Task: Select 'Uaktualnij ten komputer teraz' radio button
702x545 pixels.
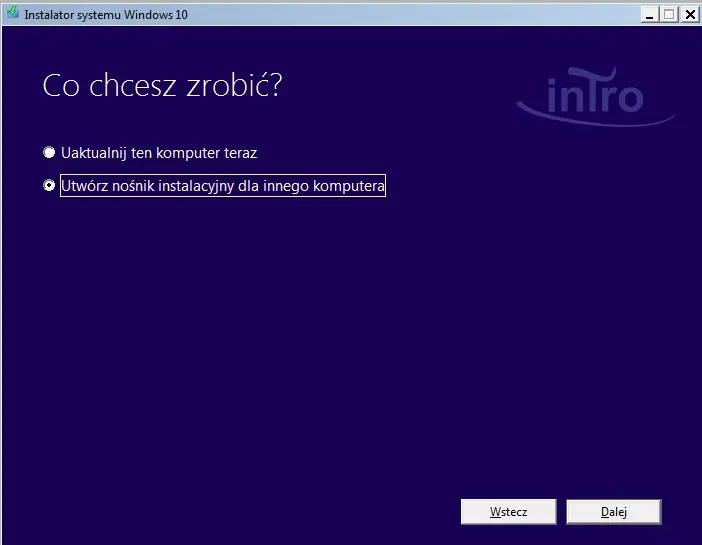Action: tap(49, 153)
